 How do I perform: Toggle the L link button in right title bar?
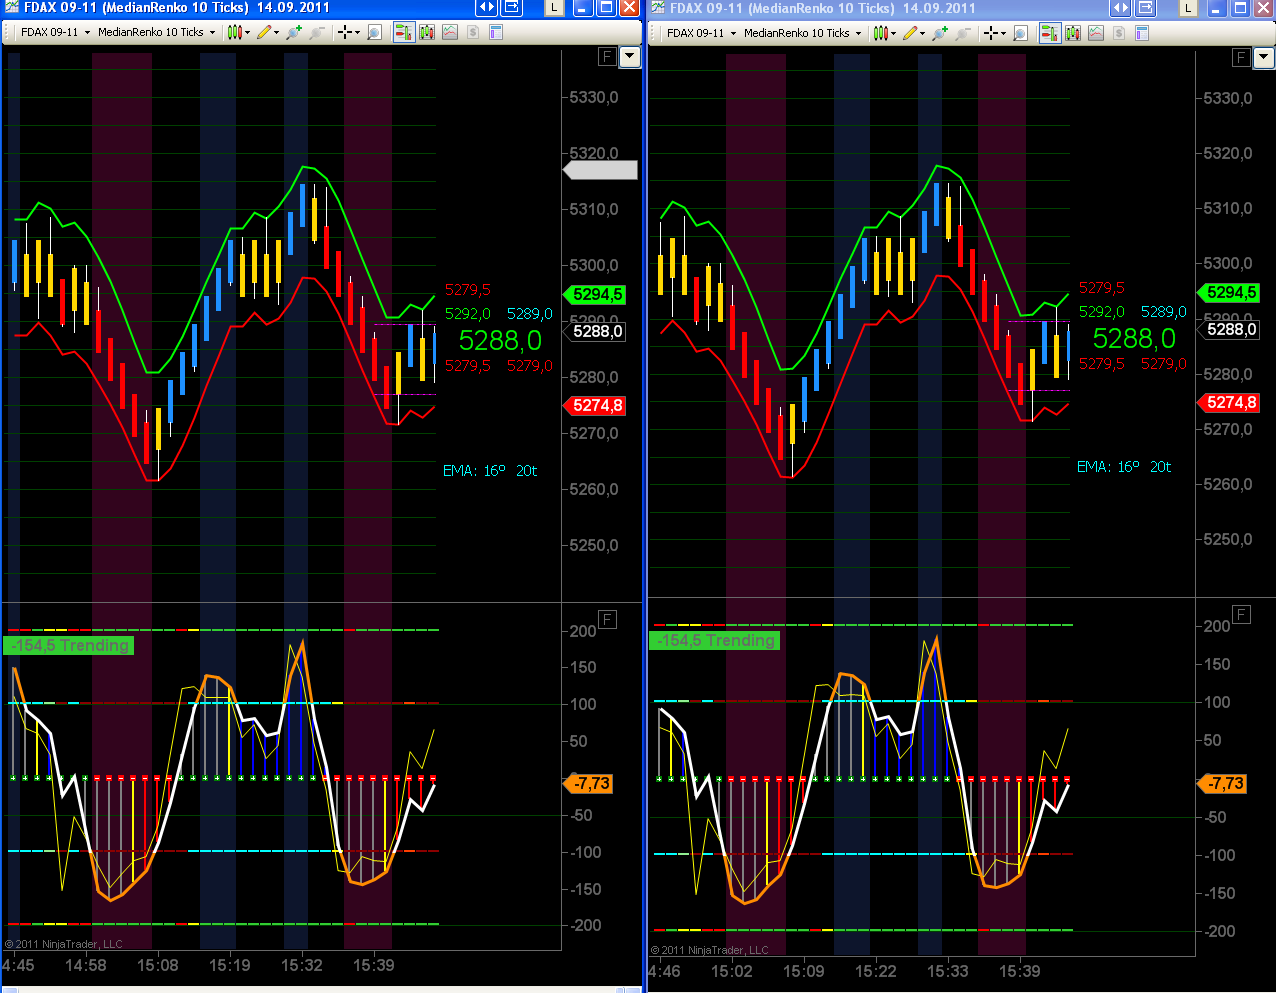click(1188, 8)
